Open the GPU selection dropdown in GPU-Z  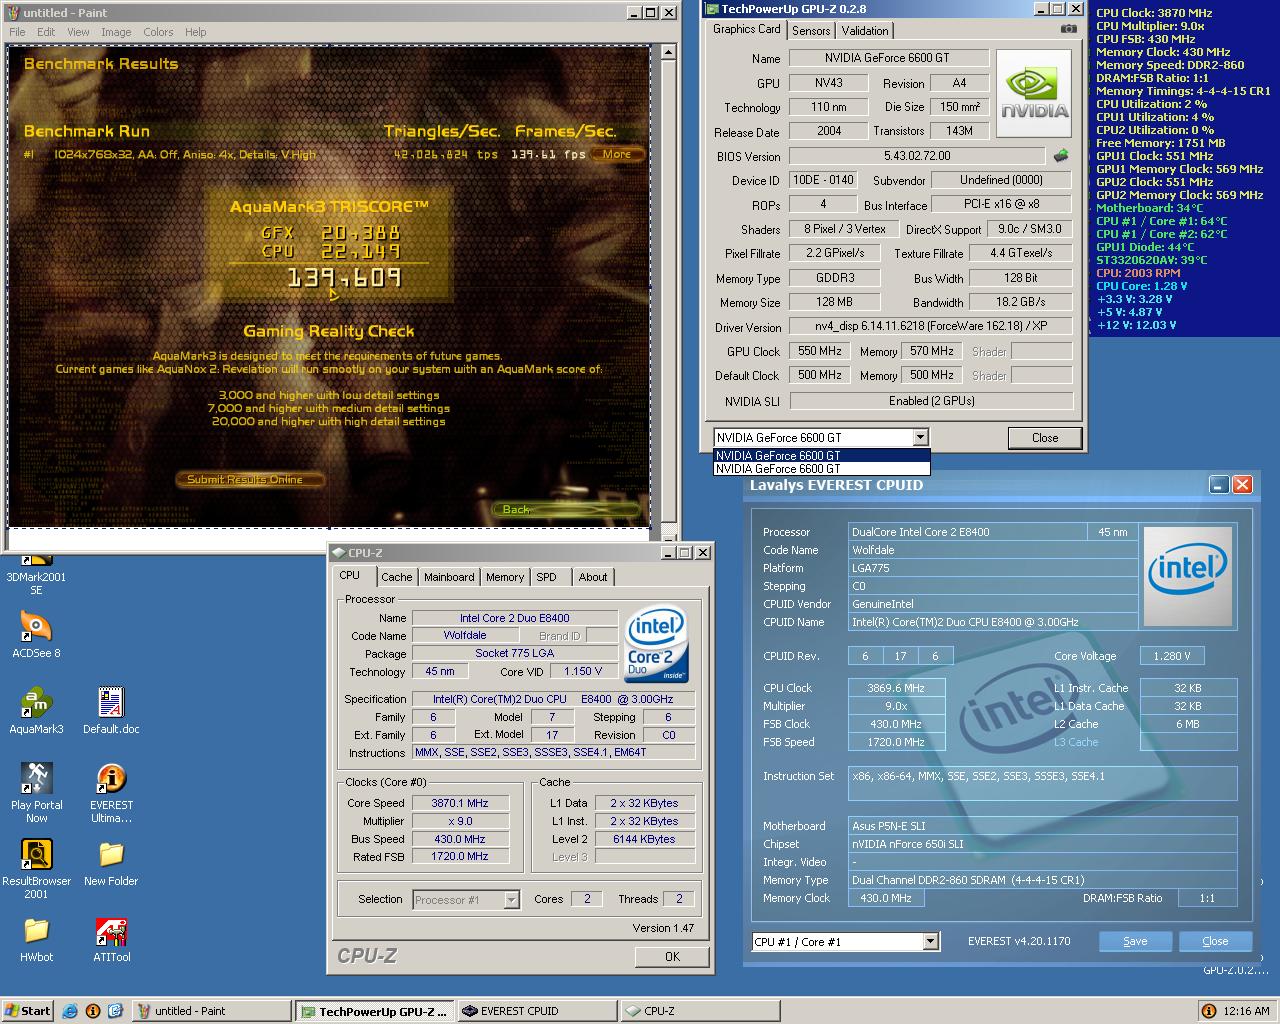[920, 437]
